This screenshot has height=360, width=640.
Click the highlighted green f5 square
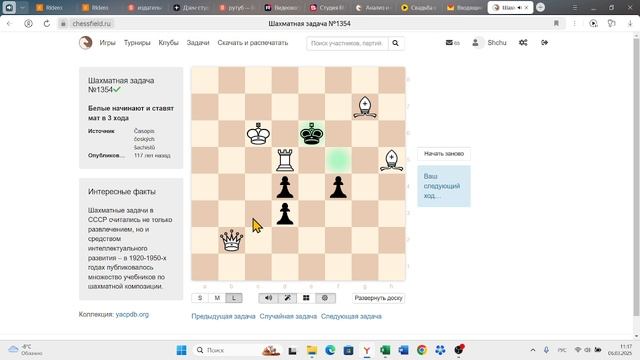tap(338, 160)
